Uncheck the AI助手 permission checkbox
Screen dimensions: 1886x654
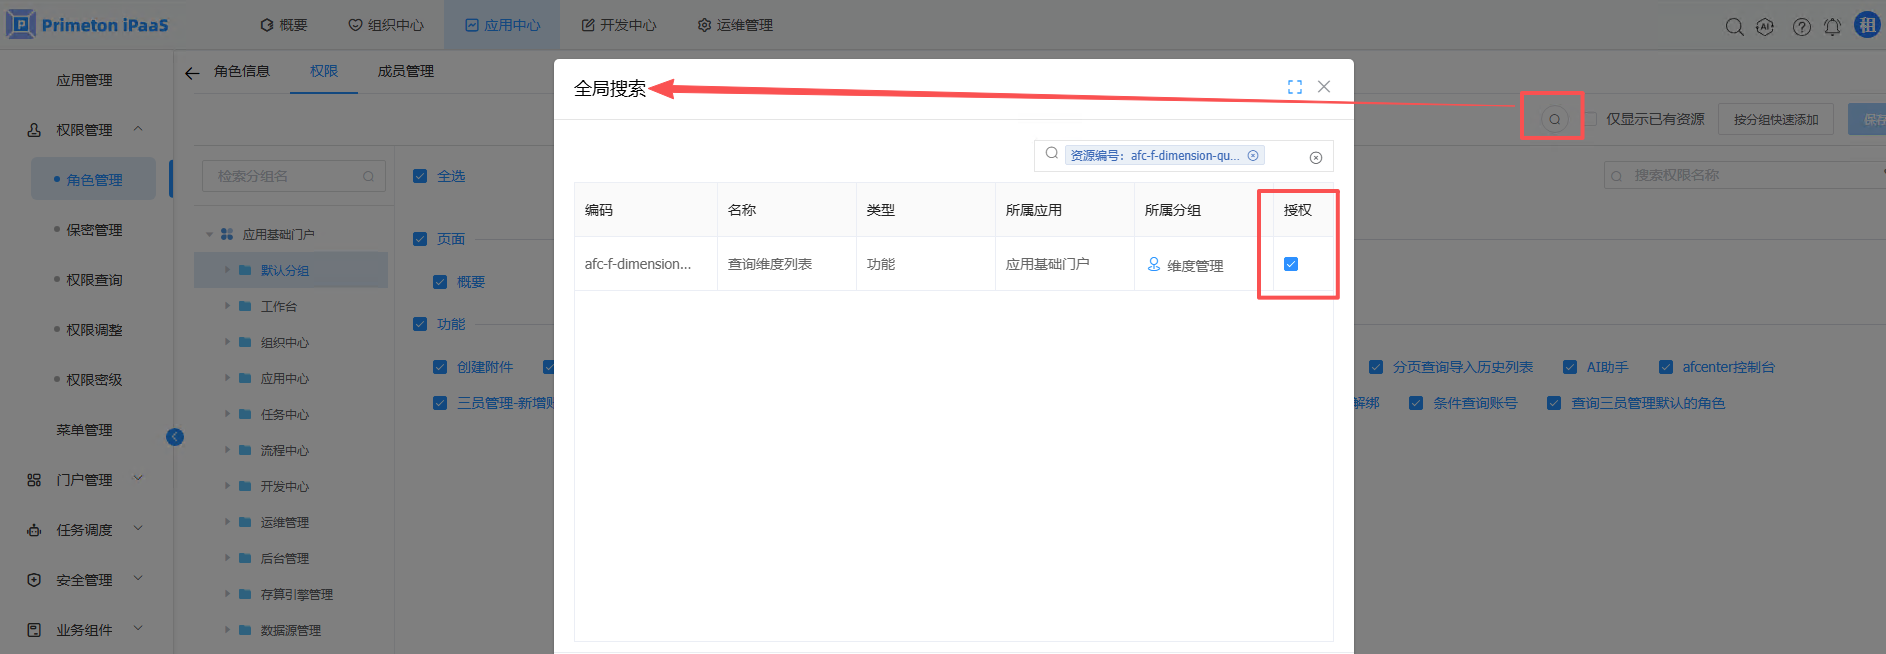tap(1570, 367)
